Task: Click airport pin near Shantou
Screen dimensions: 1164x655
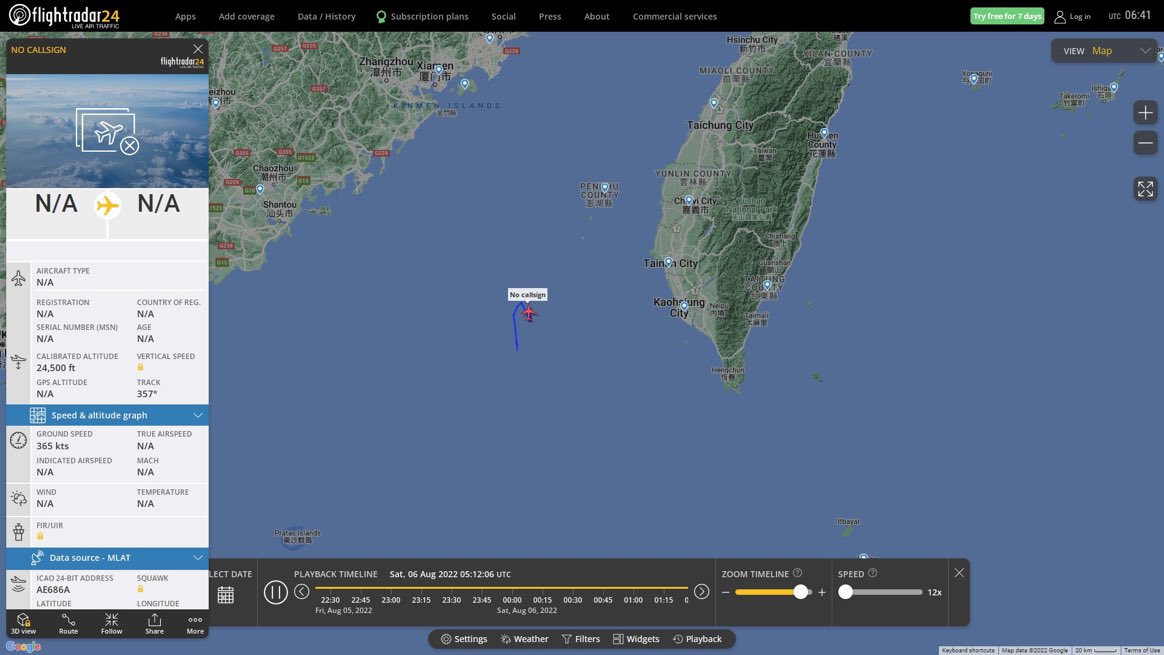Action: pyautogui.click(x=260, y=190)
